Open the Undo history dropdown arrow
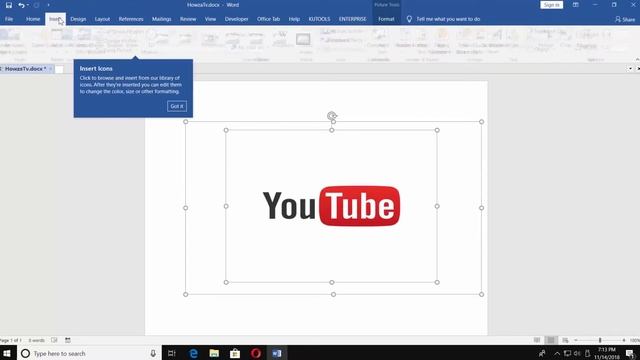Viewport: 640px width, 360px height. click(x=27, y=5)
